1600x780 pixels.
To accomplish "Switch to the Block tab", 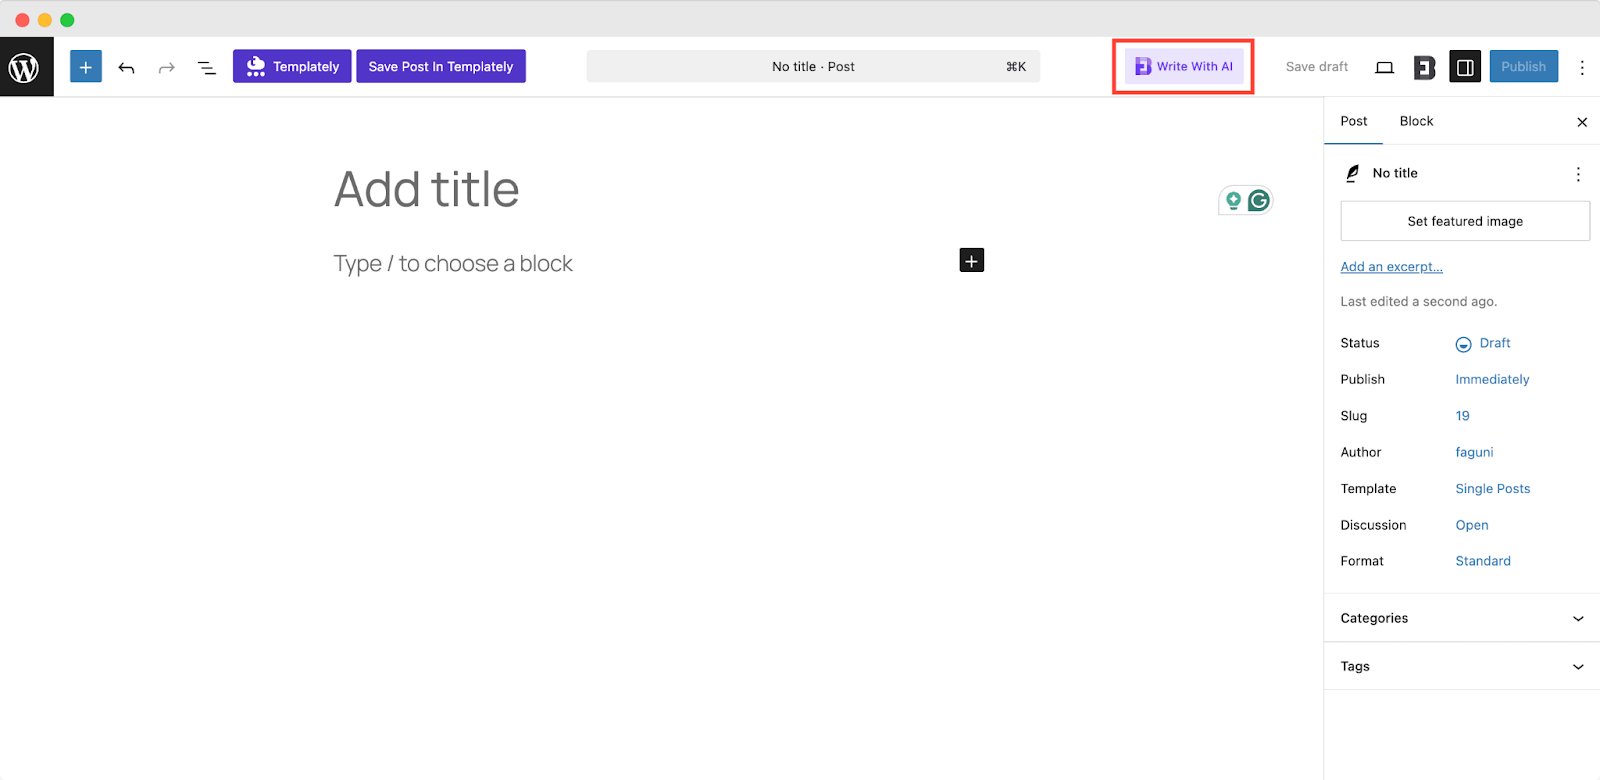I will point(1416,121).
